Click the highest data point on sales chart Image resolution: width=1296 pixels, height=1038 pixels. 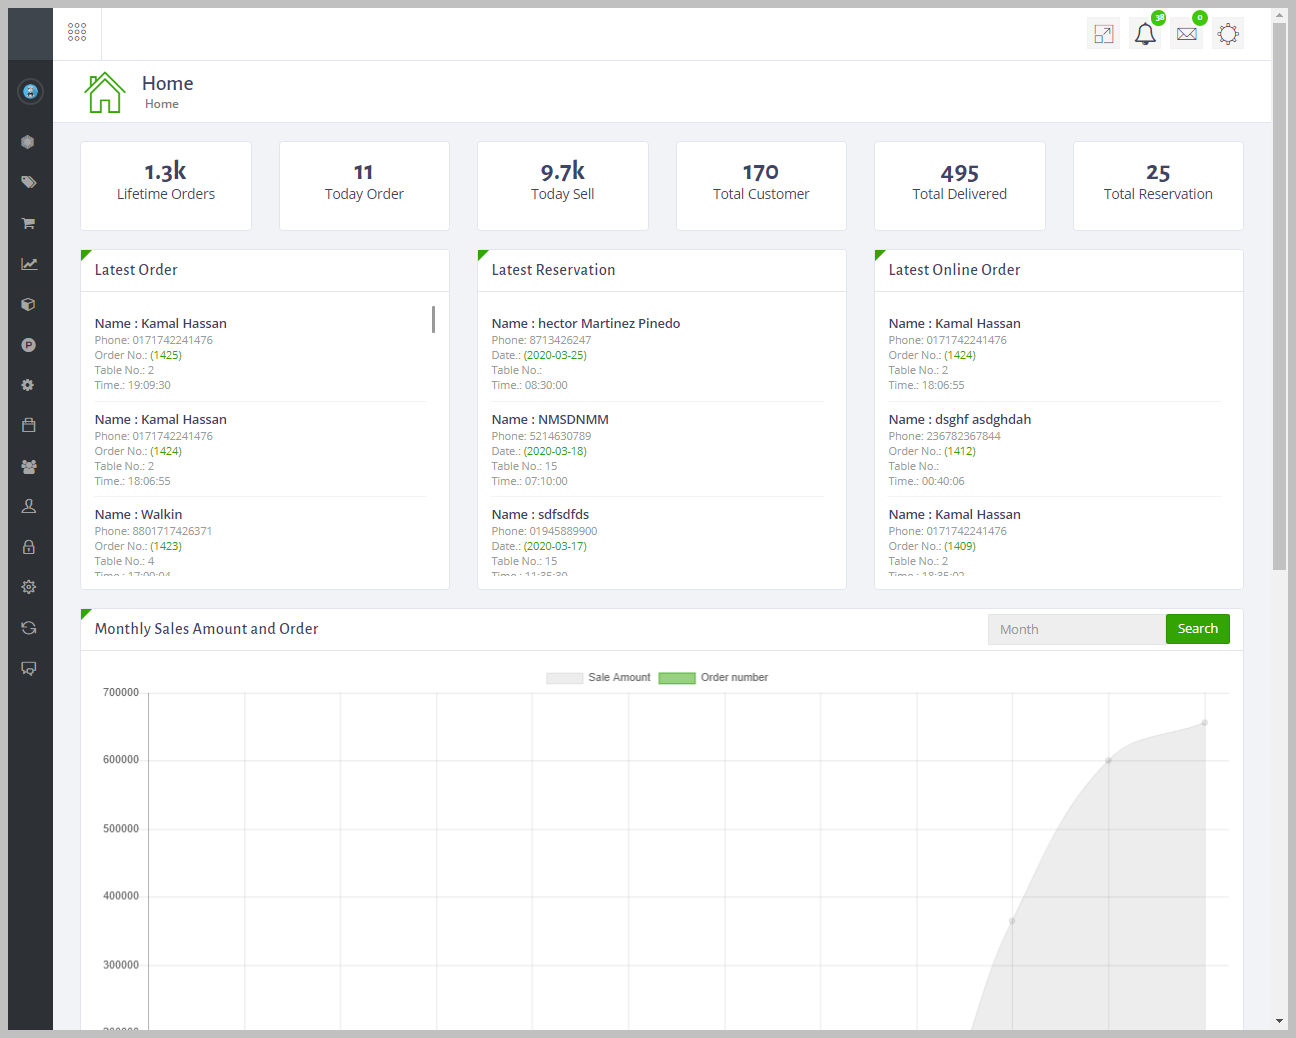click(x=1204, y=723)
